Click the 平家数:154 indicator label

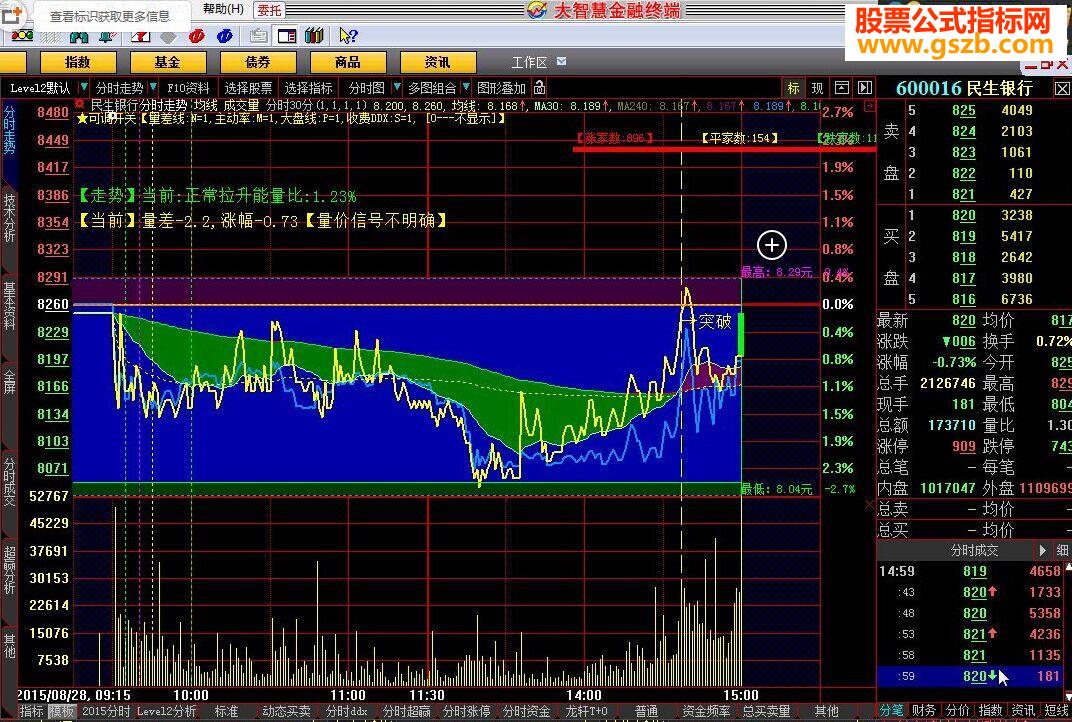coord(740,138)
